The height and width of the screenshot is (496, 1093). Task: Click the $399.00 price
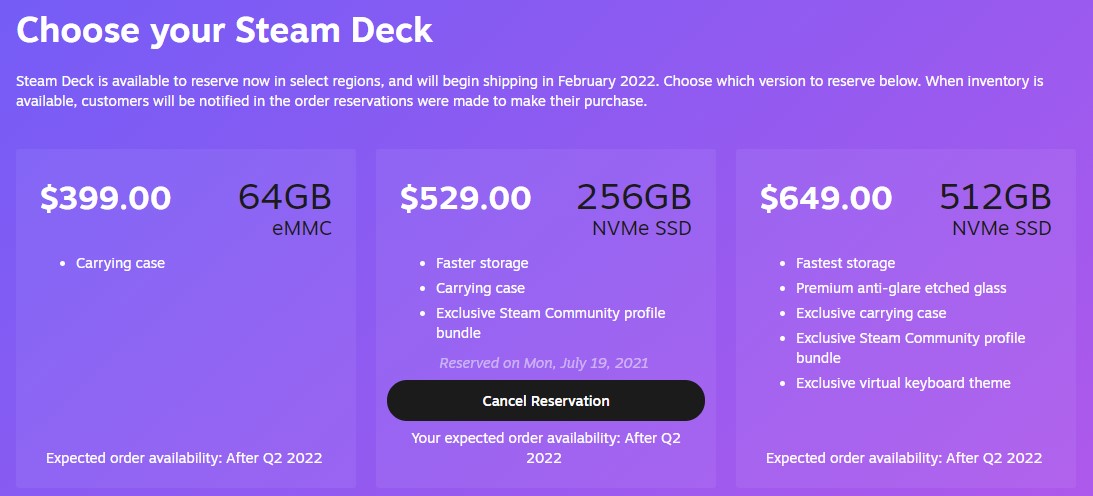105,198
